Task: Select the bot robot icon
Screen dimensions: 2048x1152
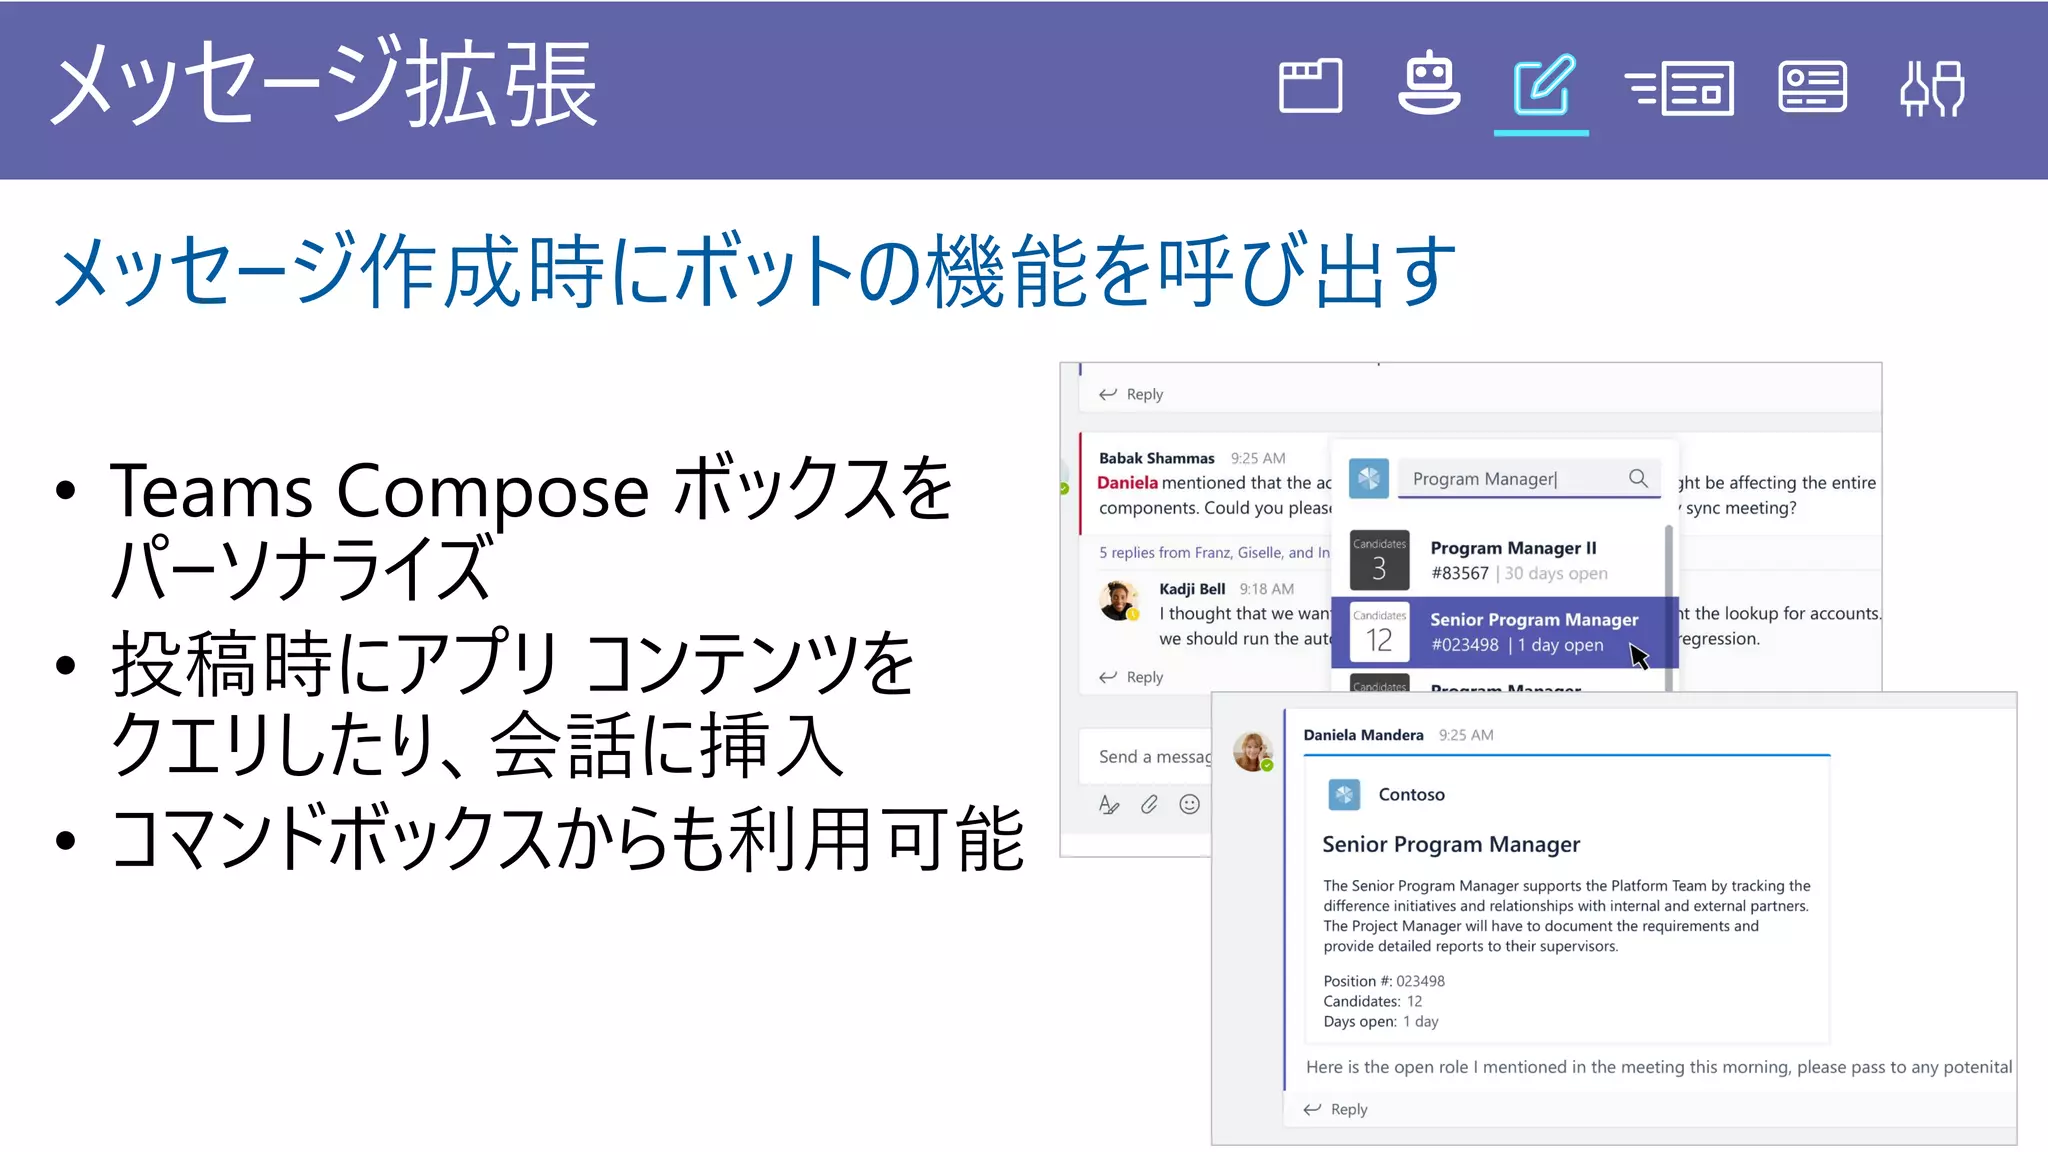Action: coord(1429,82)
